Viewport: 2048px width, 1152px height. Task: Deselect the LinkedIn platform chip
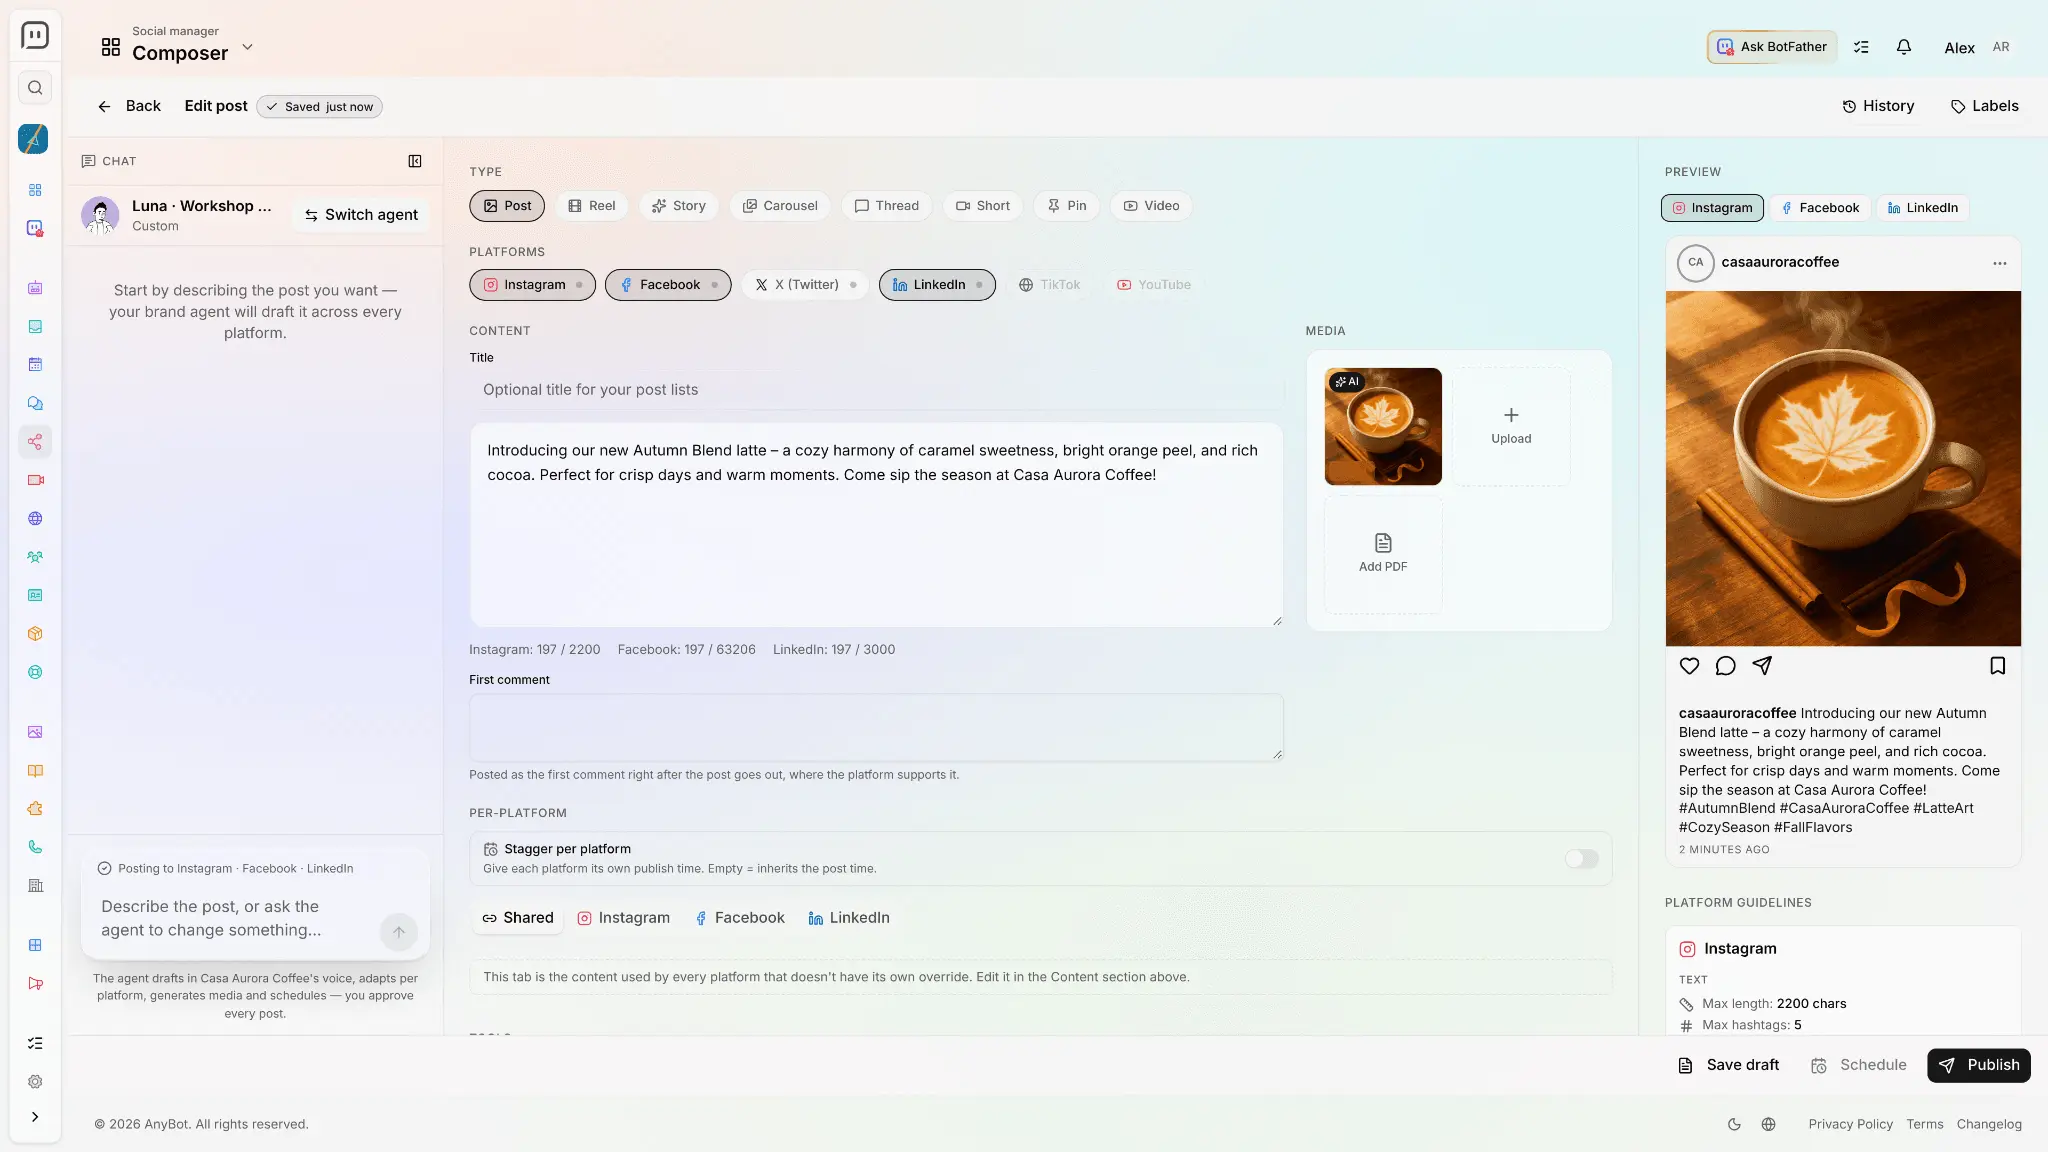937,285
